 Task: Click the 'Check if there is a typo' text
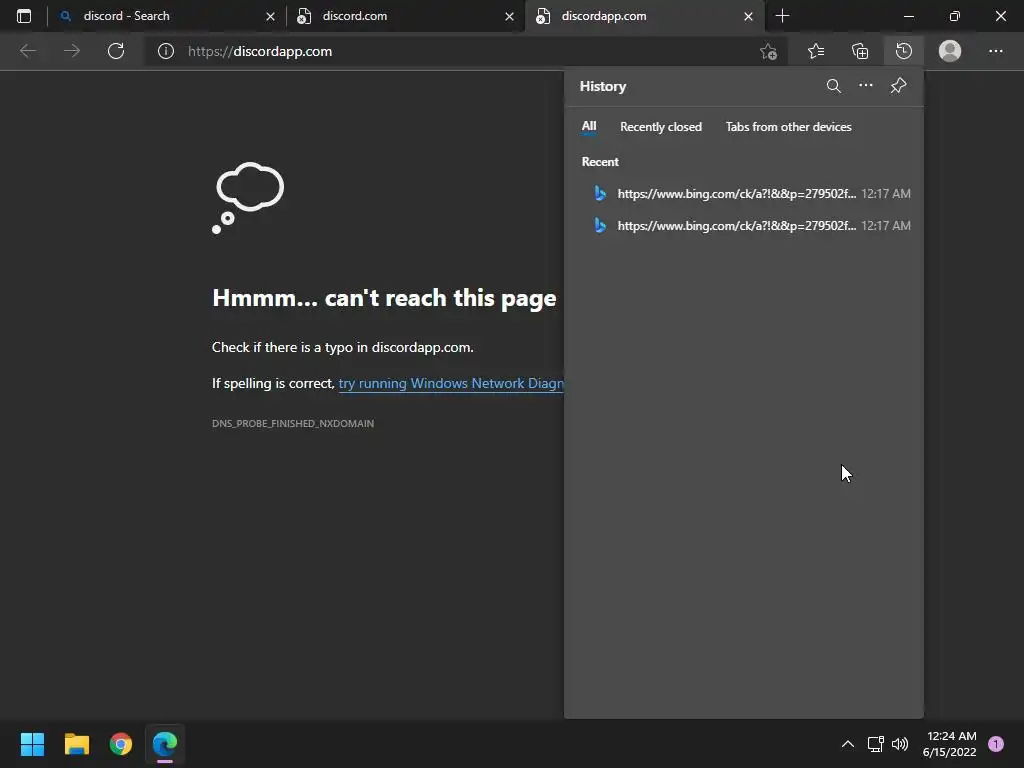(342, 347)
